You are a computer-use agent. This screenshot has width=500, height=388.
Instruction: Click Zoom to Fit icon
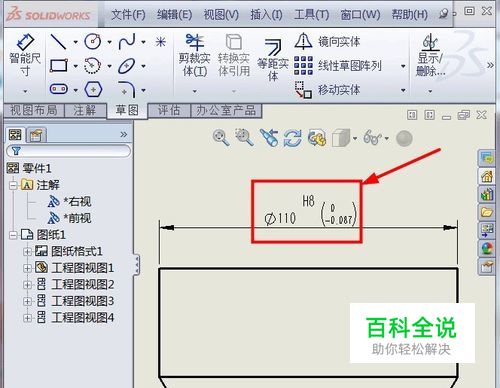click(x=221, y=137)
